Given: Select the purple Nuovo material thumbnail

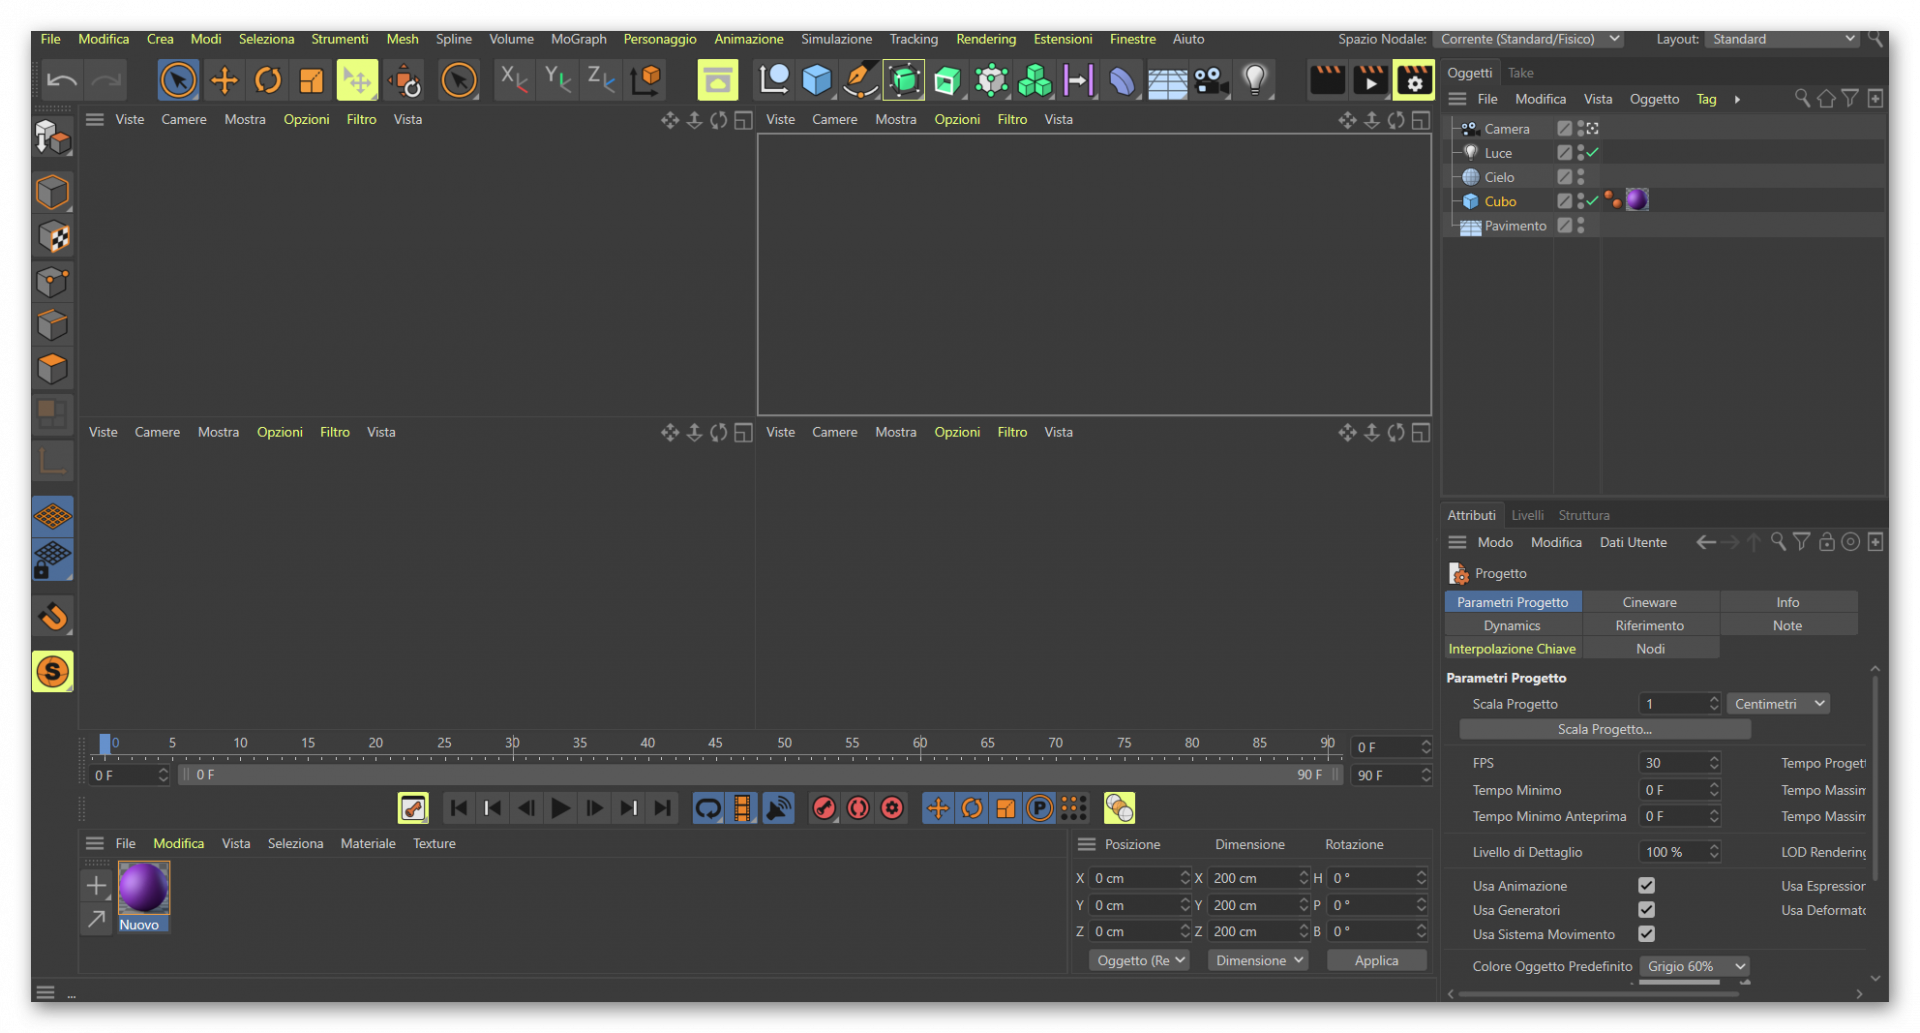Looking at the screenshot, I should click(x=143, y=888).
